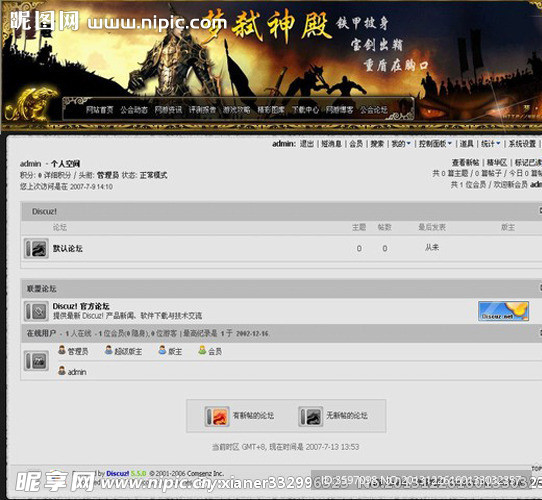Click the Discuz.net banner thumbnail

coord(503,311)
